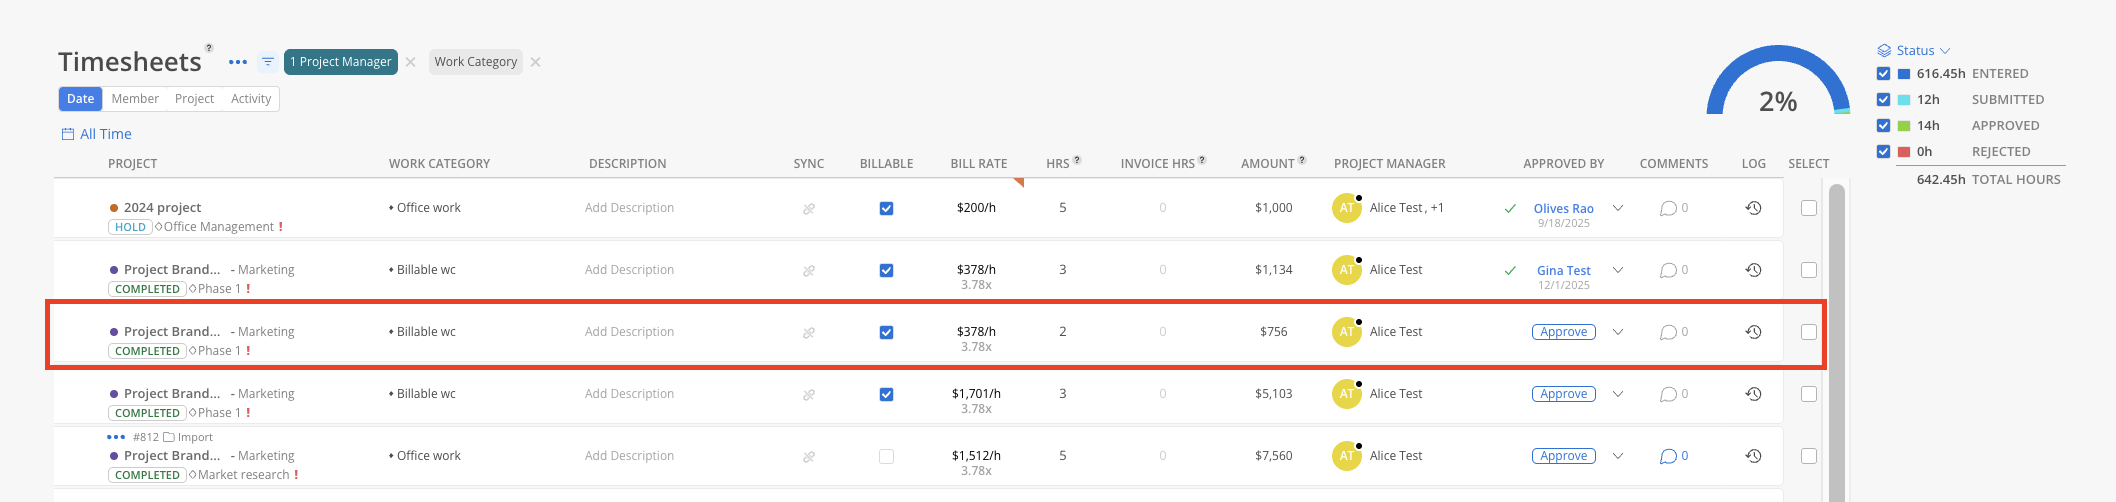Expand the Status dropdown
The height and width of the screenshot is (502, 2116).
click(1914, 50)
